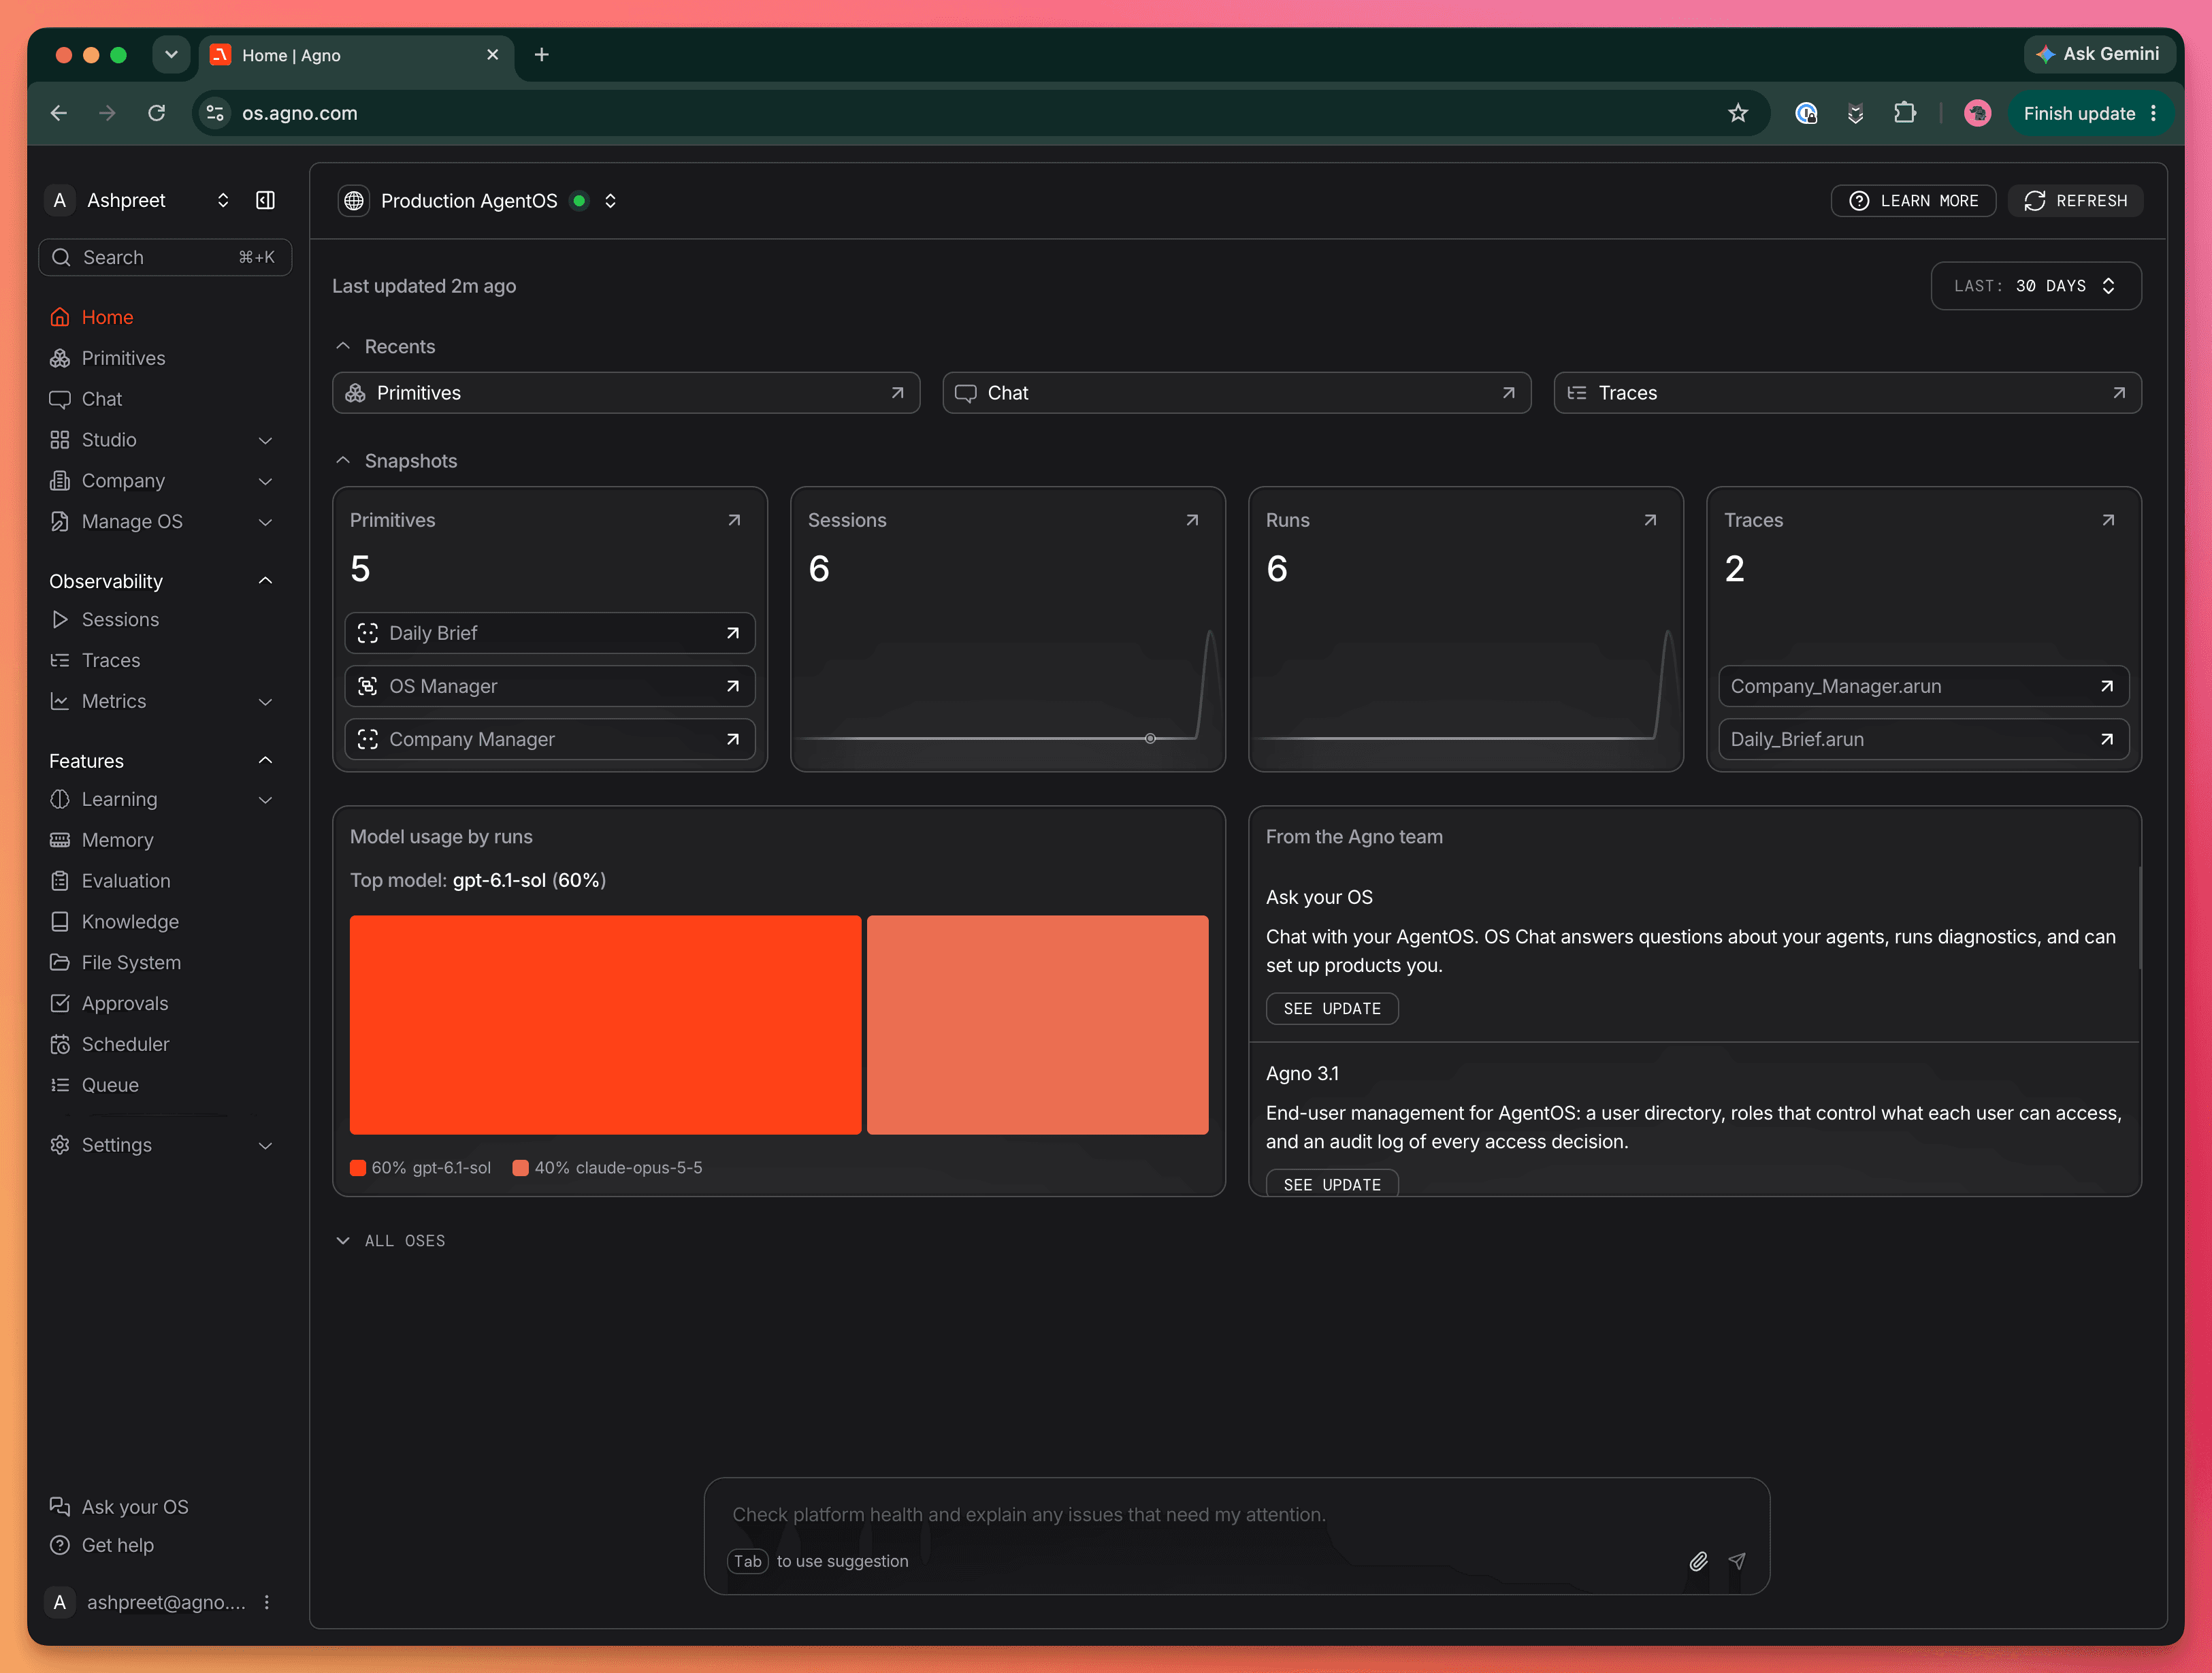Viewport: 2212px width, 1673px height.
Task: Open a new browser tab
Action: (x=542, y=55)
